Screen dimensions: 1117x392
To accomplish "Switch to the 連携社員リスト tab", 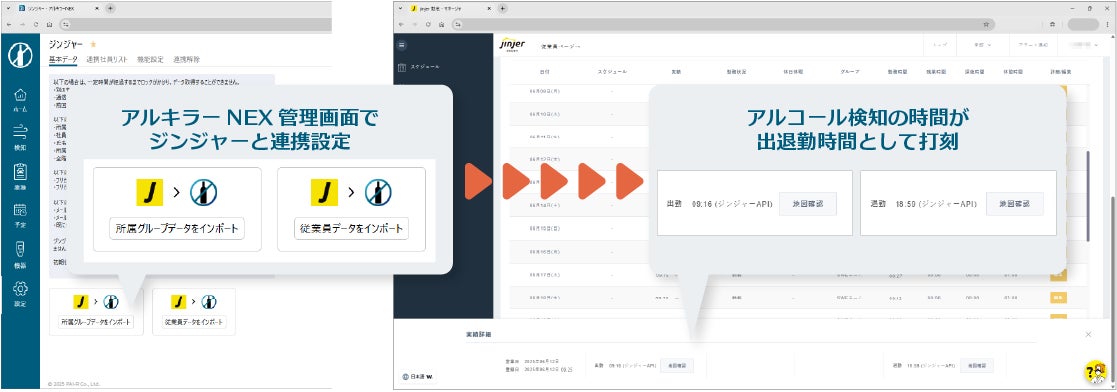I will click(x=107, y=59).
